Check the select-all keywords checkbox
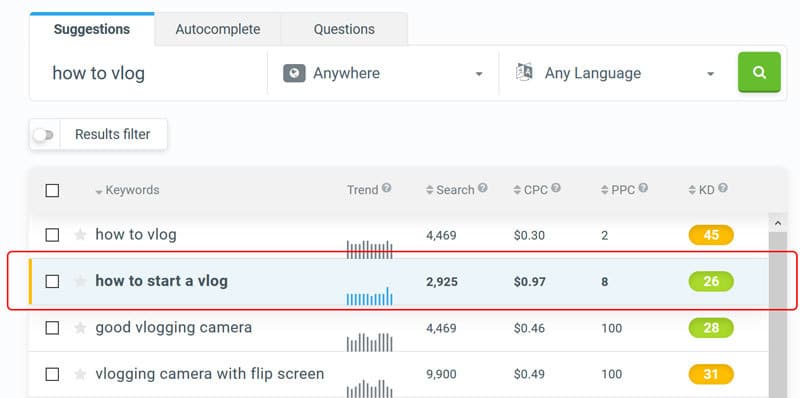The width and height of the screenshot is (800, 398). click(x=52, y=191)
